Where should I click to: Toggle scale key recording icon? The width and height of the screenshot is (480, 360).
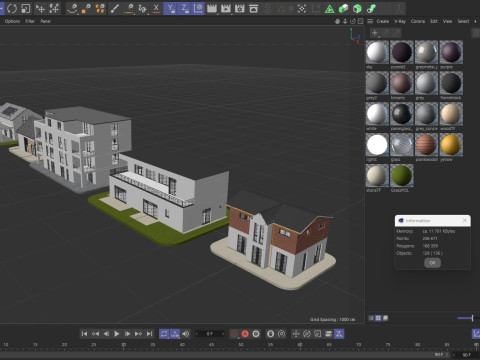pyautogui.click(x=318, y=334)
